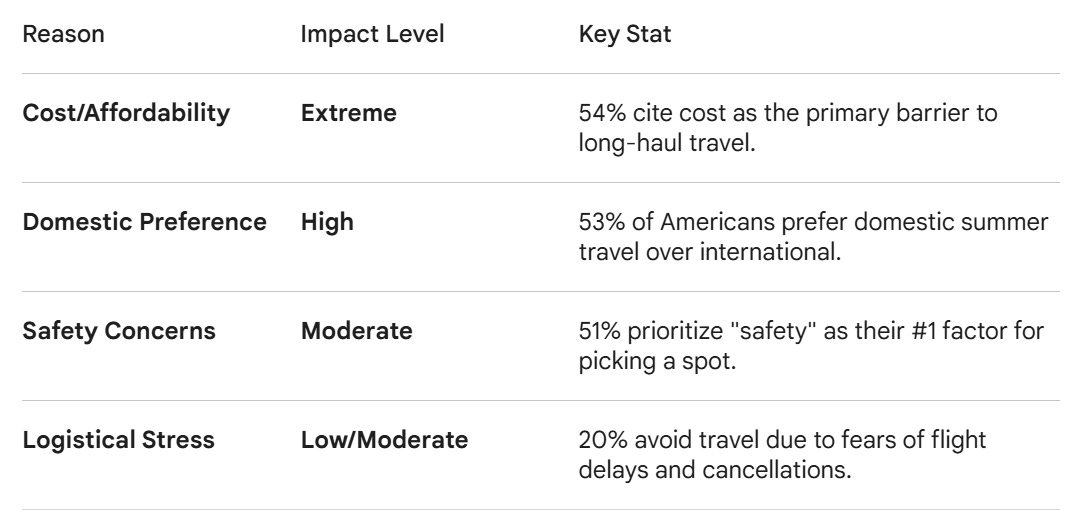The image size is (1074, 516).
Task: Click the phrase travel over international
Action: point(710,252)
